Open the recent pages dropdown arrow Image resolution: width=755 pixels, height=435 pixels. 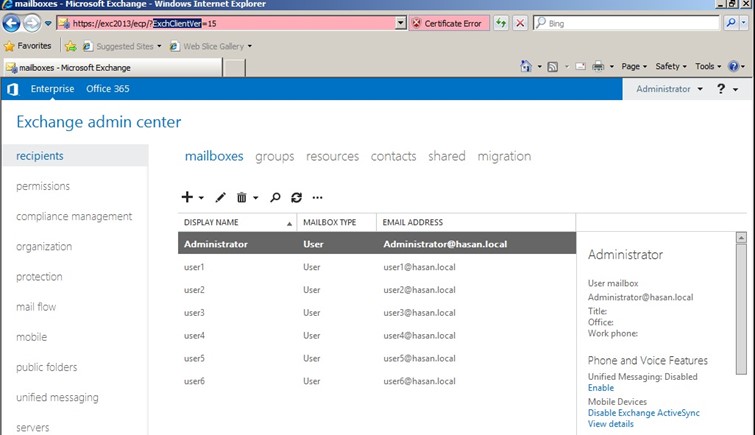[x=48, y=23]
